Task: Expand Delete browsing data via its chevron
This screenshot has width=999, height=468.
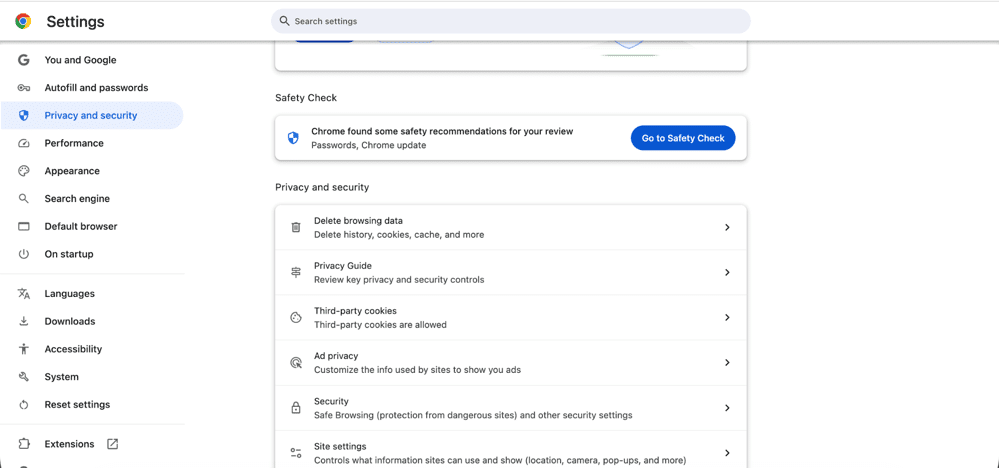Action: (x=727, y=227)
